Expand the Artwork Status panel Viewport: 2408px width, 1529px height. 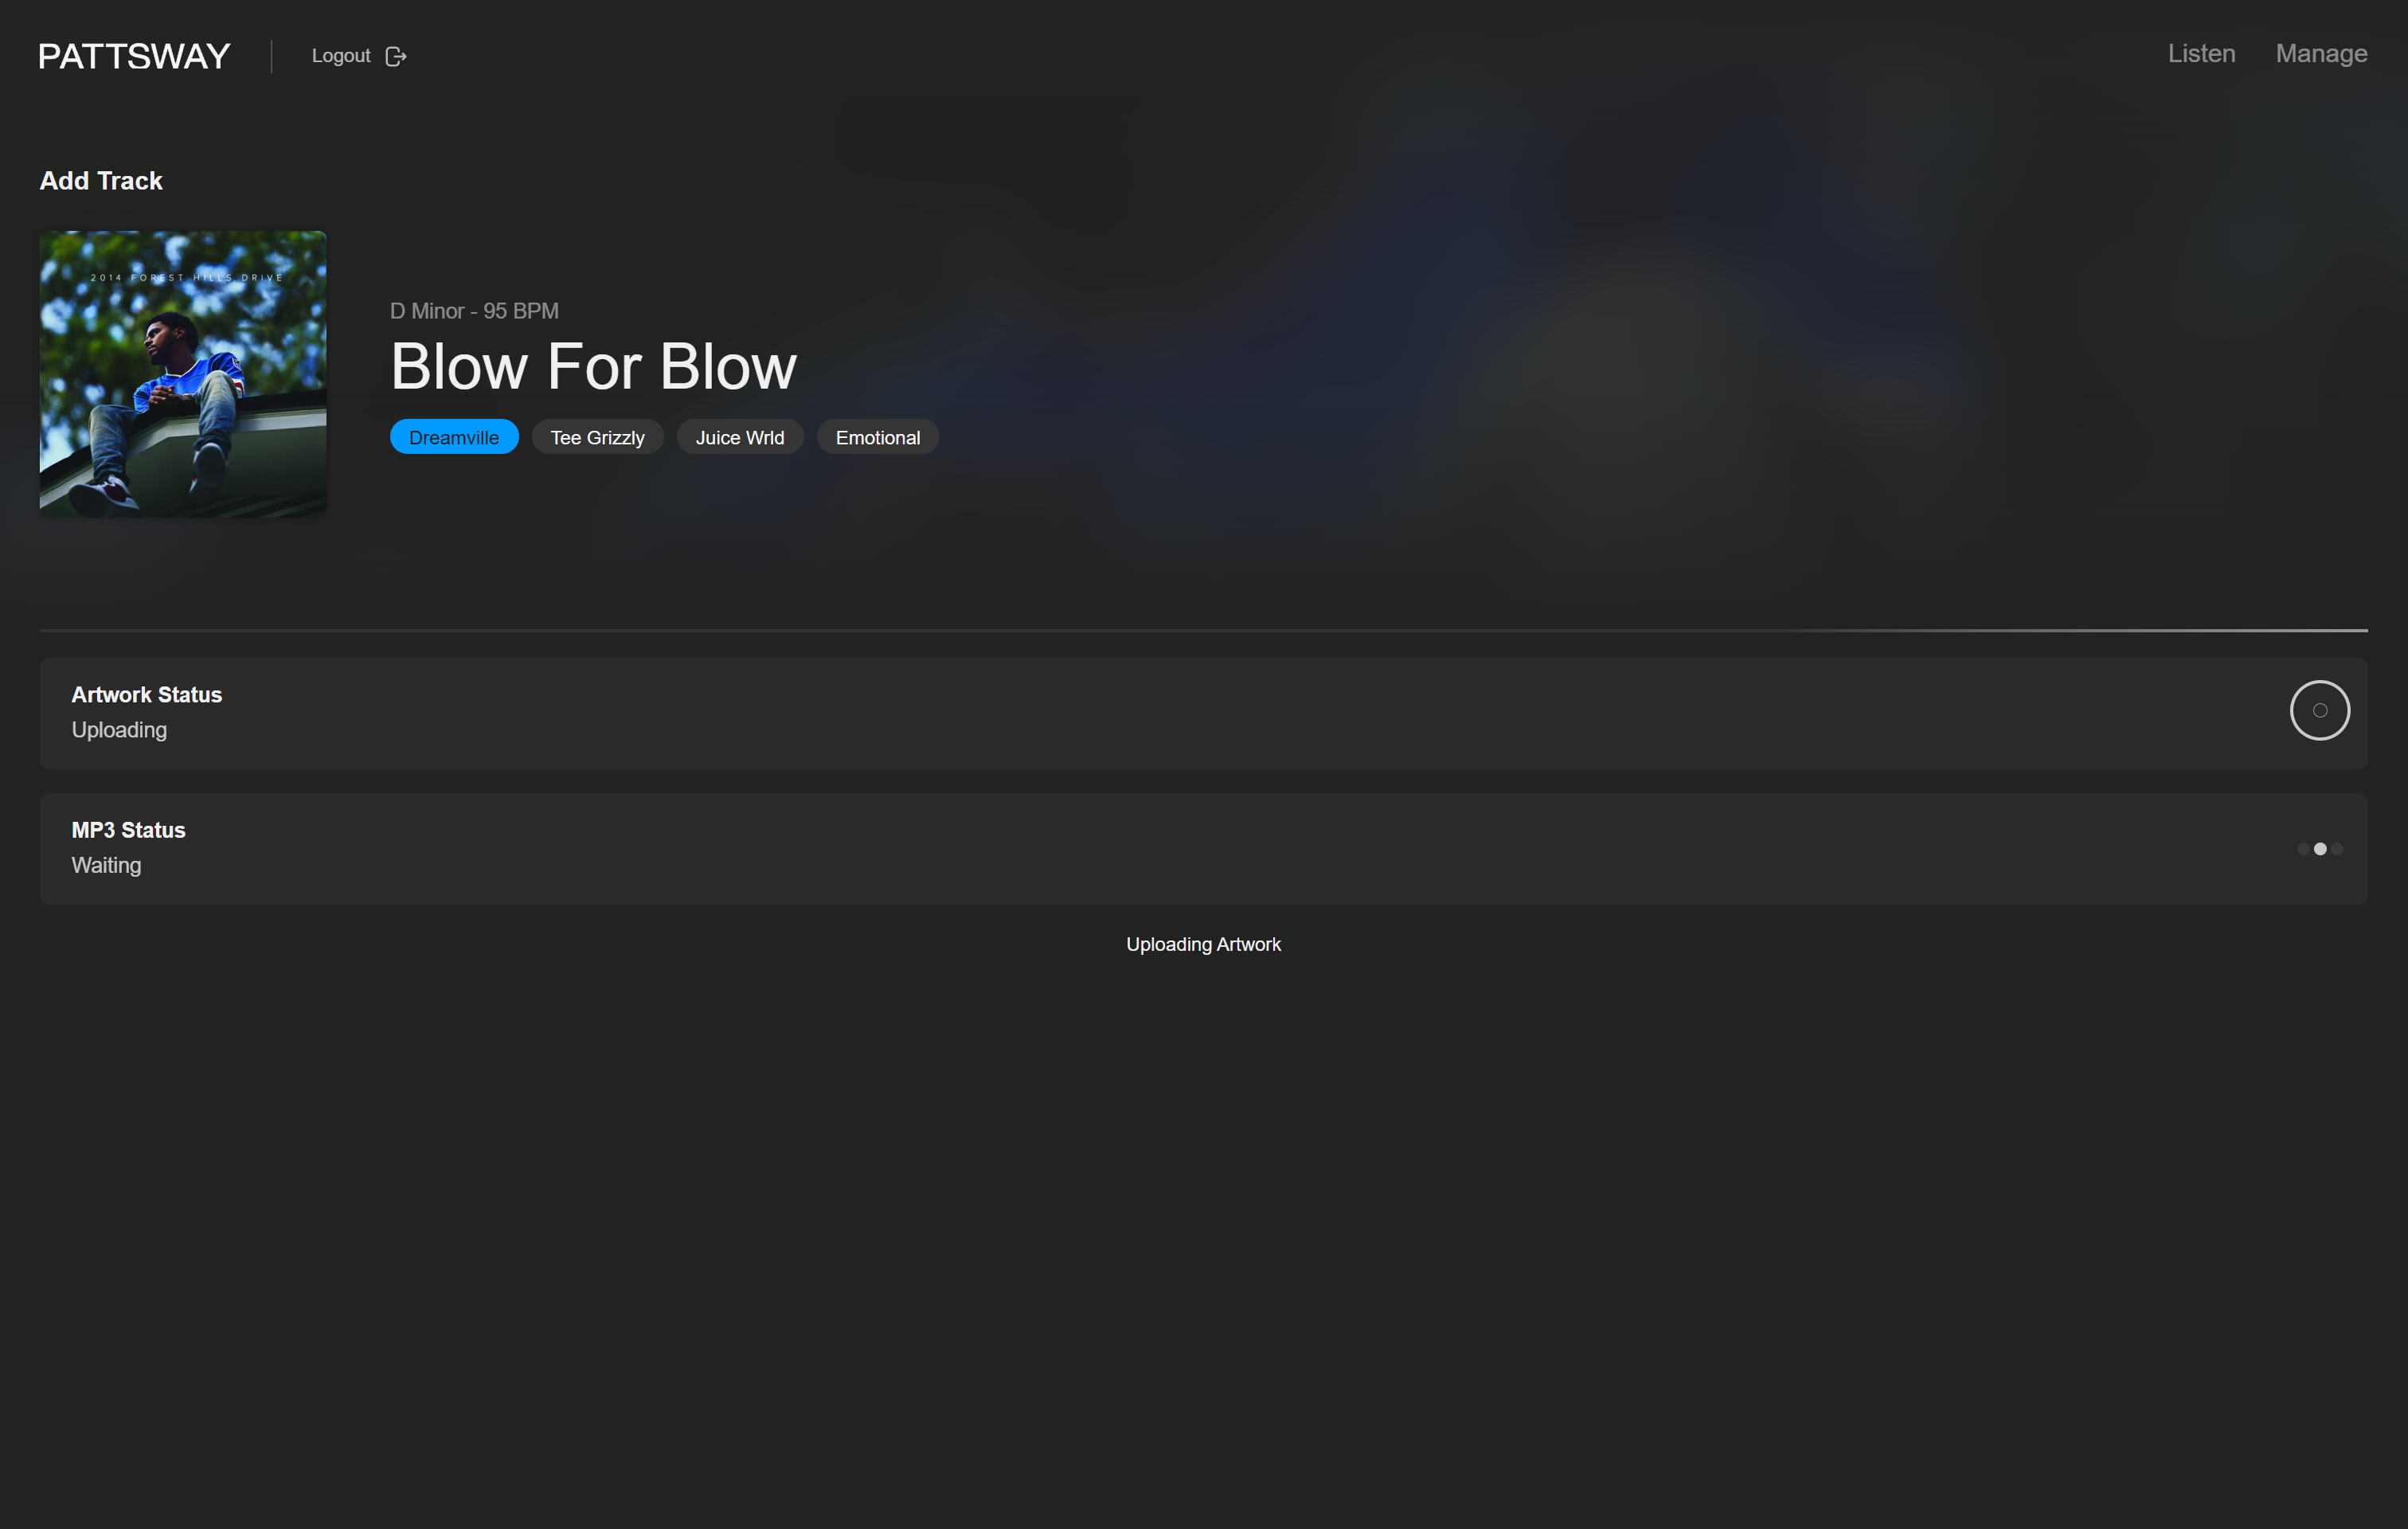coord(1203,712)
